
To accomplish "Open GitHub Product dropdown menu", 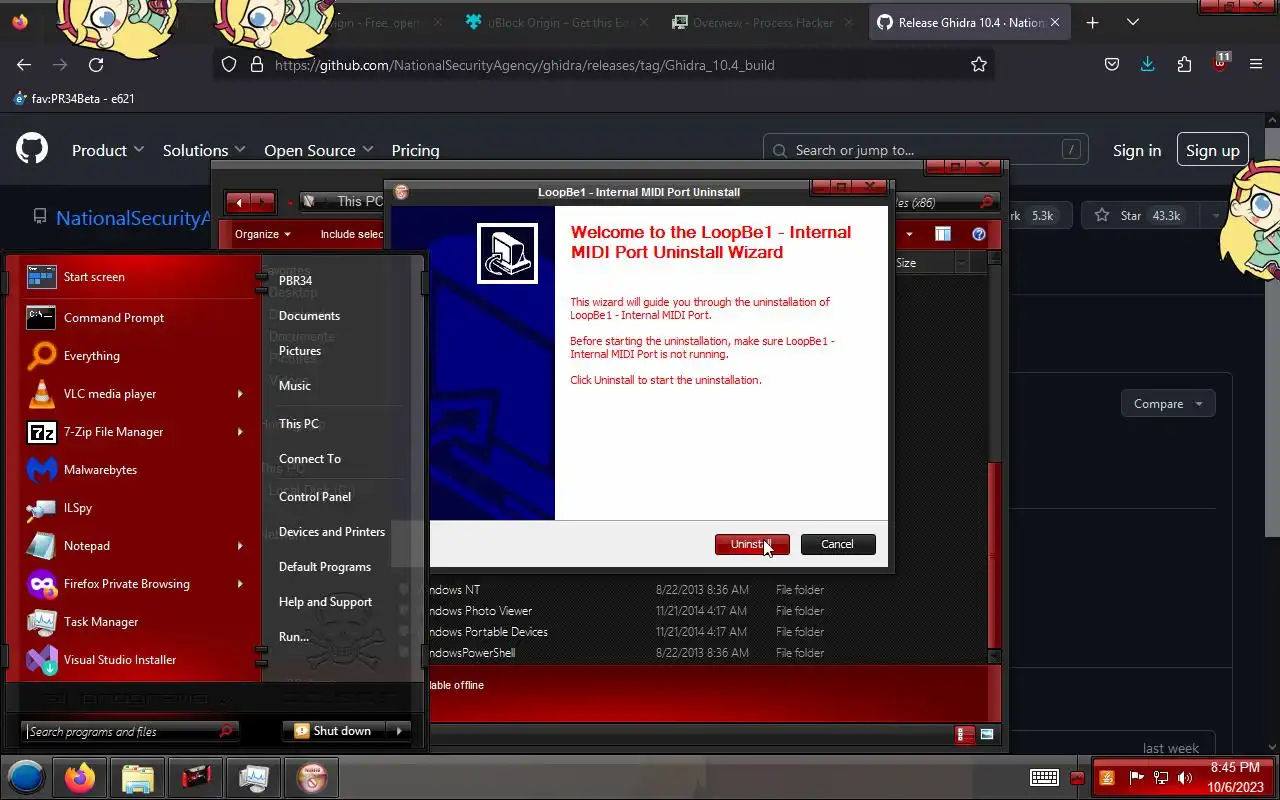I will (108, 150).
